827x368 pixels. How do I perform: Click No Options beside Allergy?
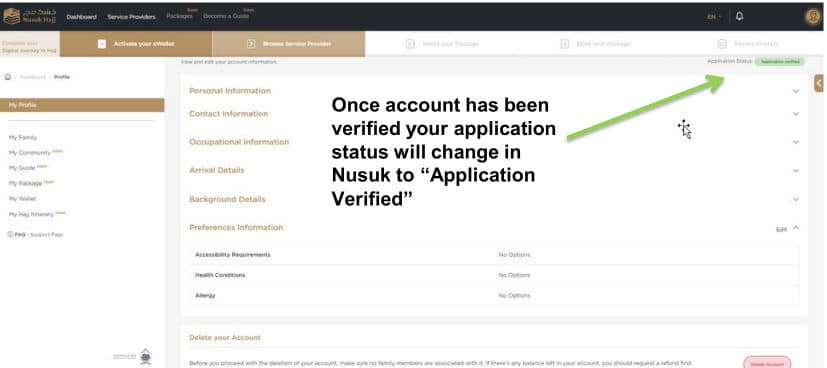(514, 295)
